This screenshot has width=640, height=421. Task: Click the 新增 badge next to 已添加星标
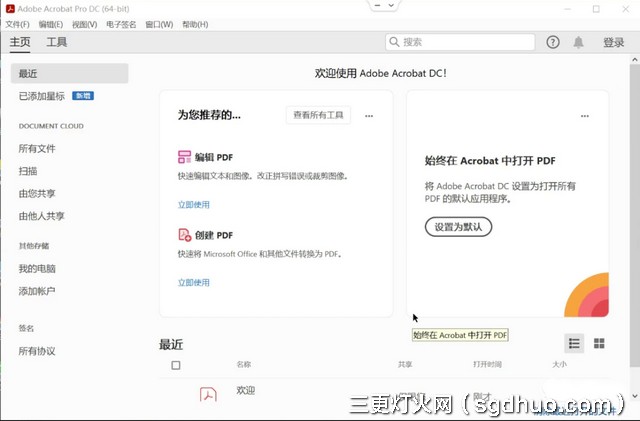(83, 96)
